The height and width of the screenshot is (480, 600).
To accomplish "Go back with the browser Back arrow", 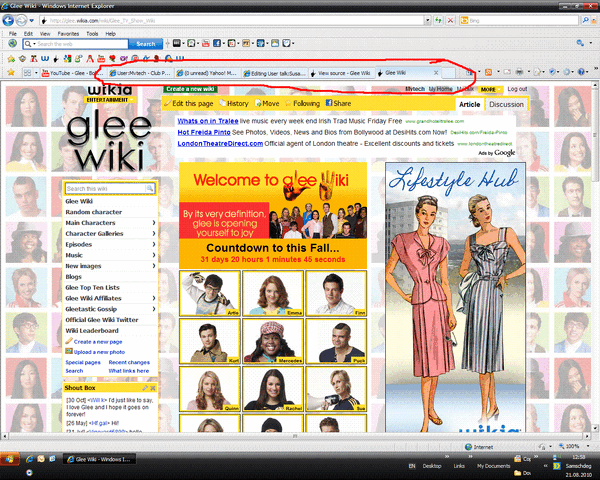I will [8, 20].
